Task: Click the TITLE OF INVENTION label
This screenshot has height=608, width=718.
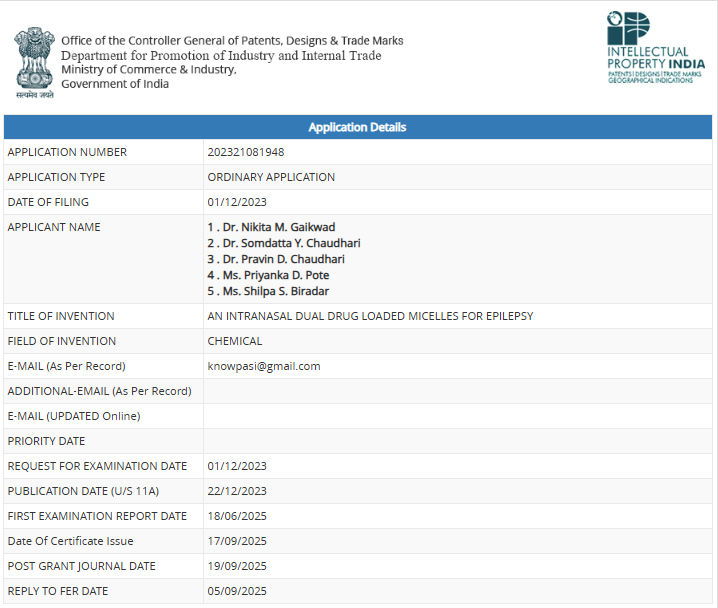Action: [61, 316]
